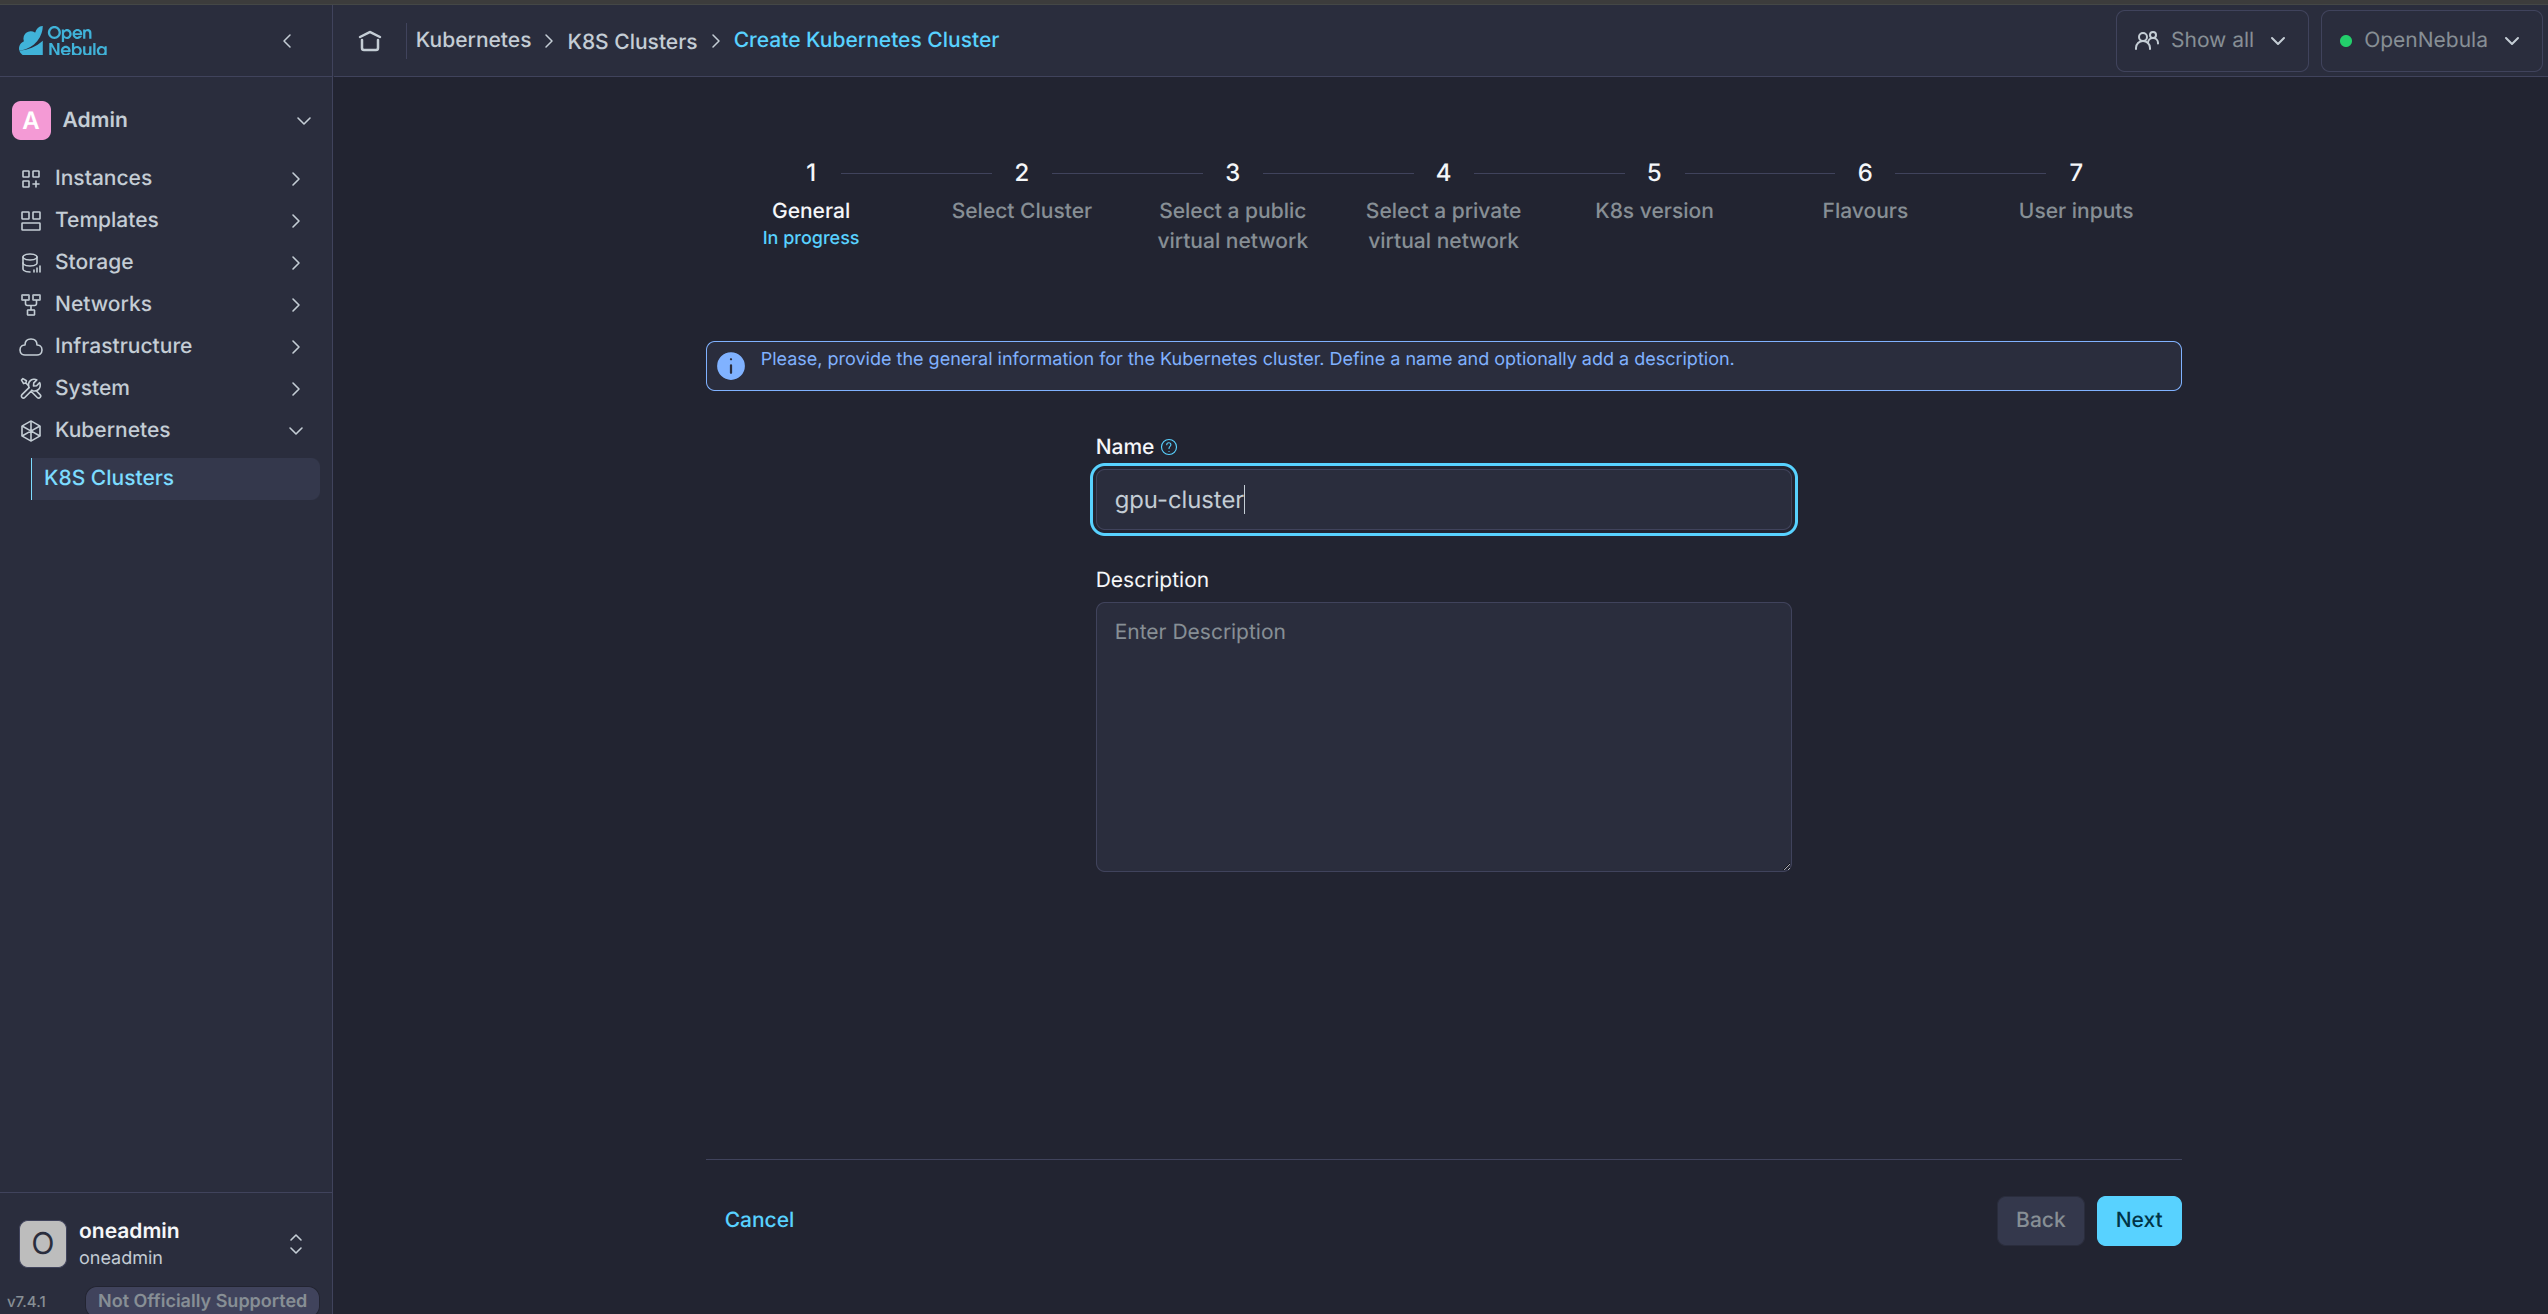
Task: Click the Instances grid icon
Action: [31, 178]
